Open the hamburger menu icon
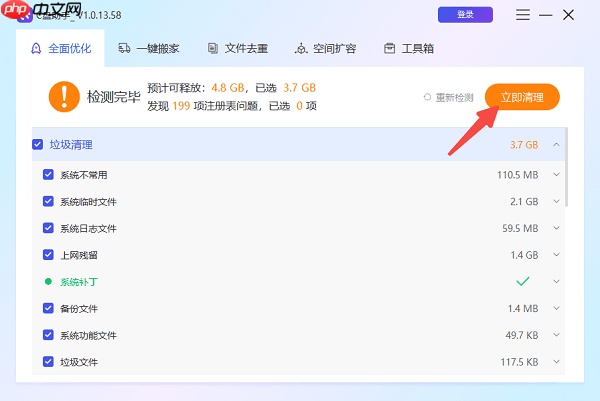Image resolution: width=600 pixels, height=401 pixels. point(523,15)
